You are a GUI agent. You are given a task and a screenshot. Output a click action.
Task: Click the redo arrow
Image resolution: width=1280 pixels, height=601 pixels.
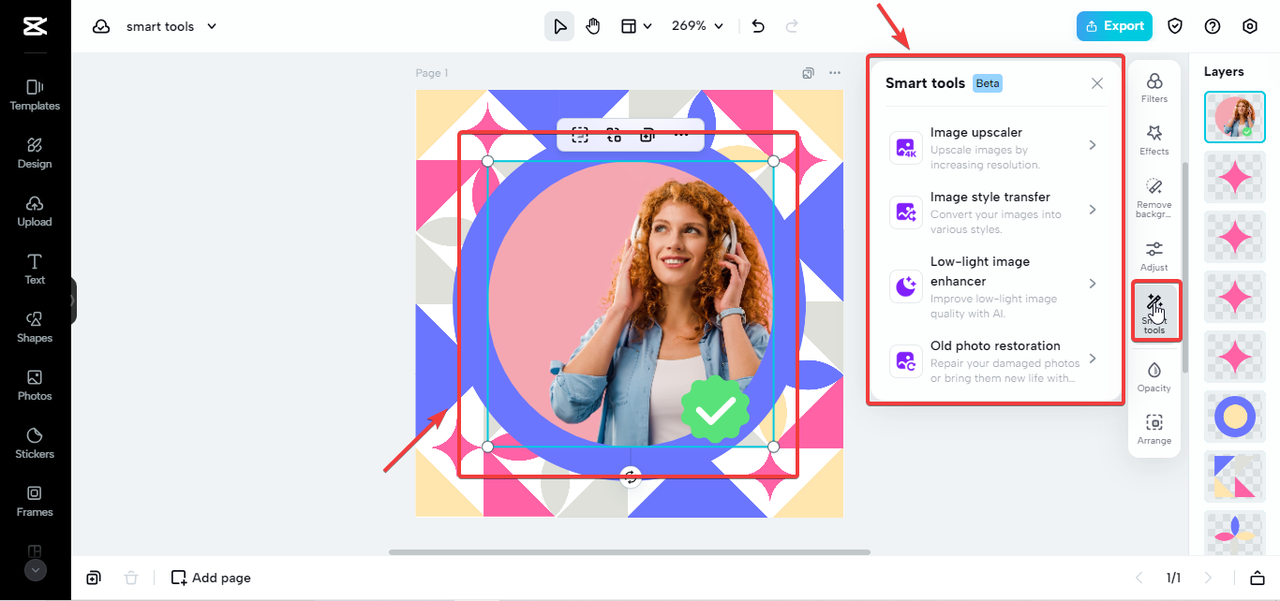[x=792, y=26]
